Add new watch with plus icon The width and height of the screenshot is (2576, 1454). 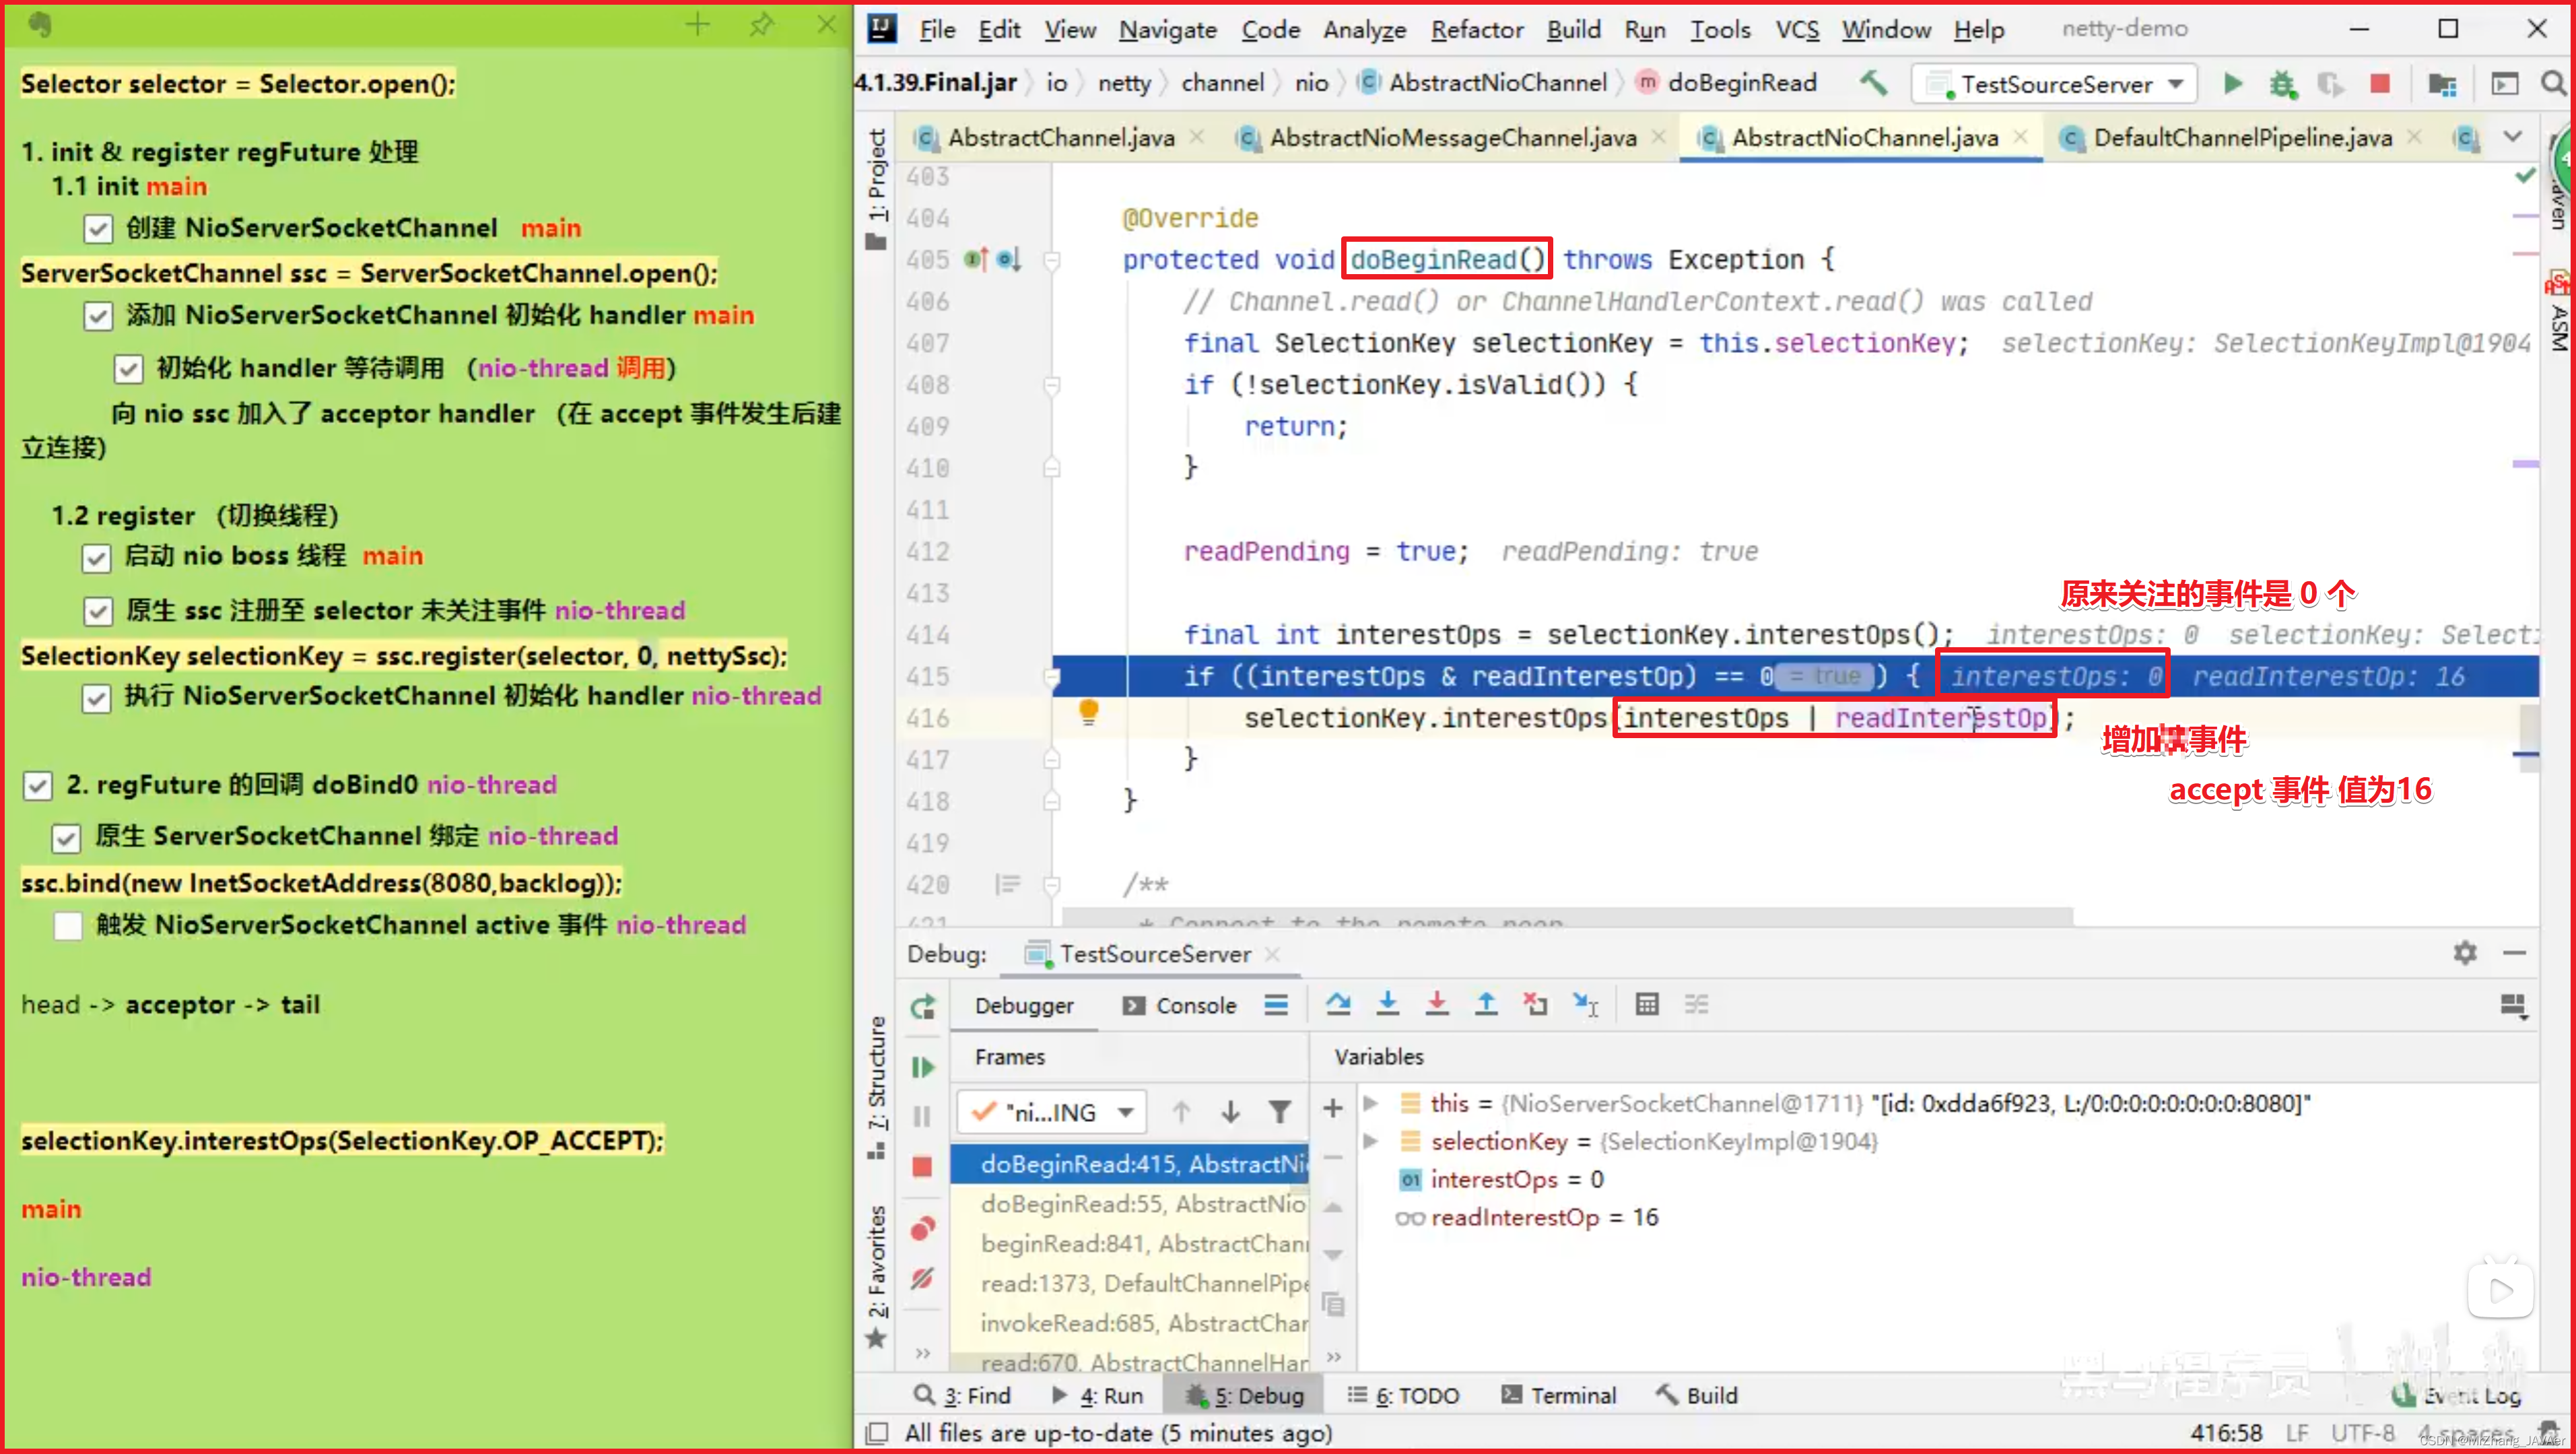[1333, 1108]
